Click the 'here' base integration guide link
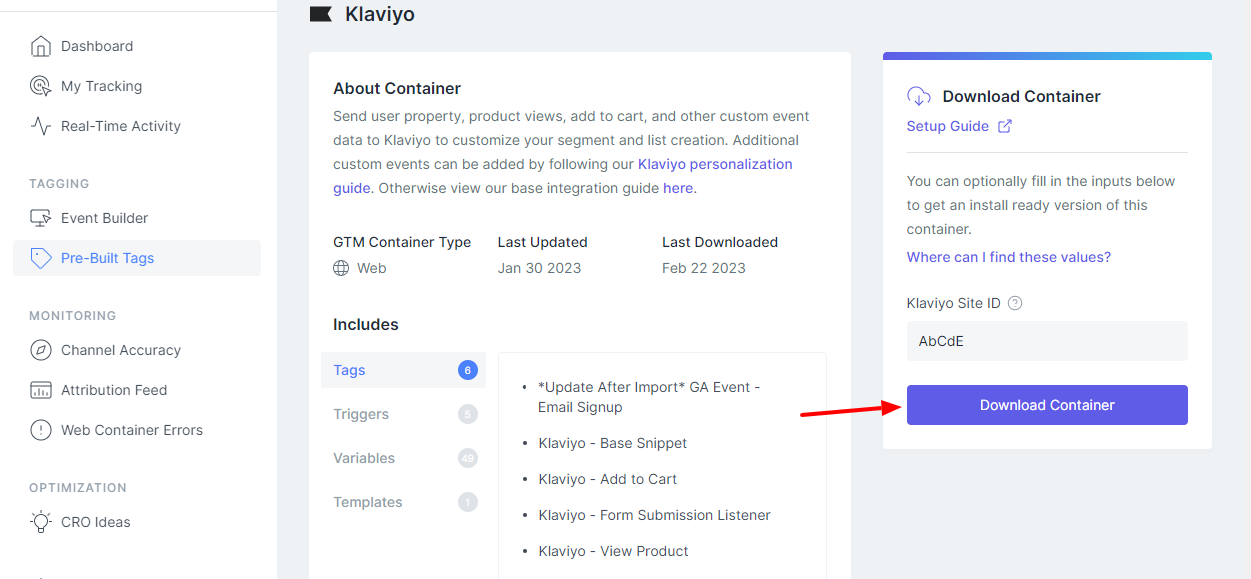Image resolution: width=1251 pixels, height=579 pixels. [678, 188]
